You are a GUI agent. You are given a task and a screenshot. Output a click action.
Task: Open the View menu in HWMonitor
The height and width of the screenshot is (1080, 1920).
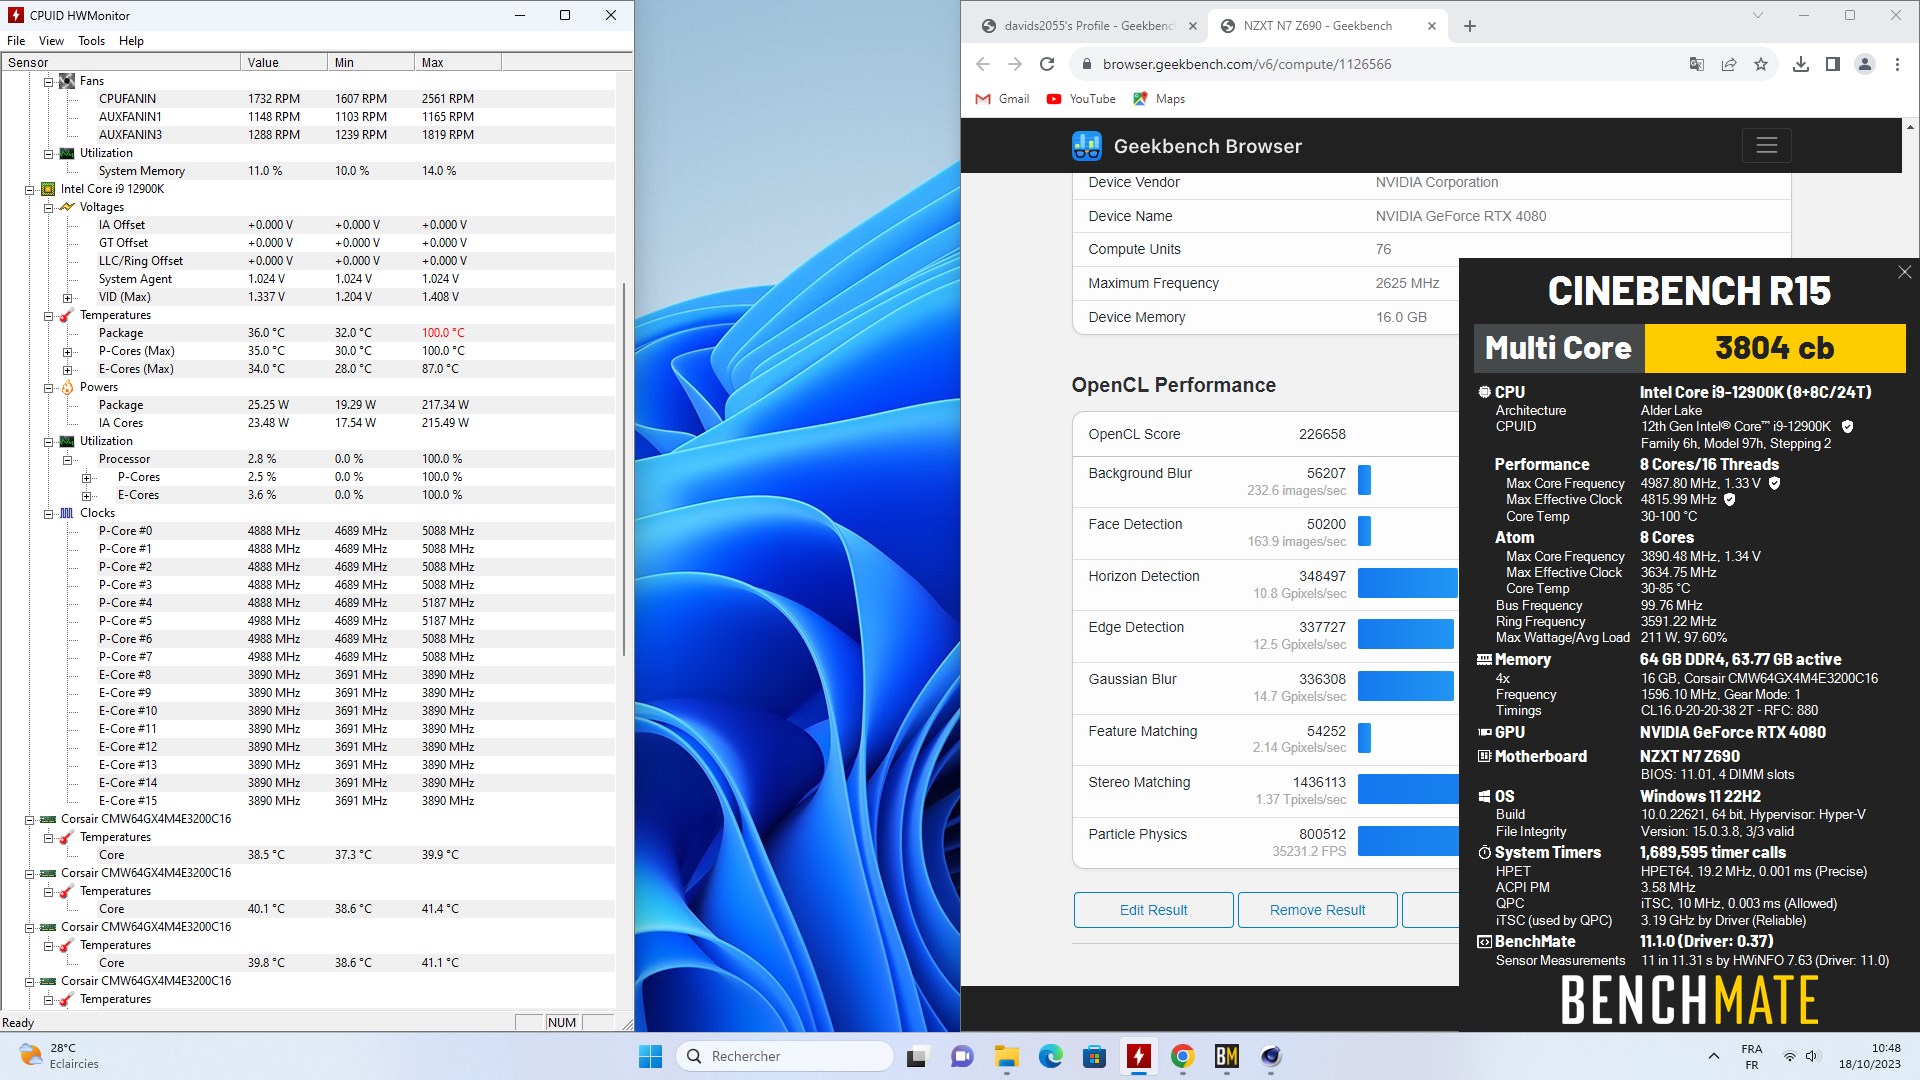coord(51,41)
